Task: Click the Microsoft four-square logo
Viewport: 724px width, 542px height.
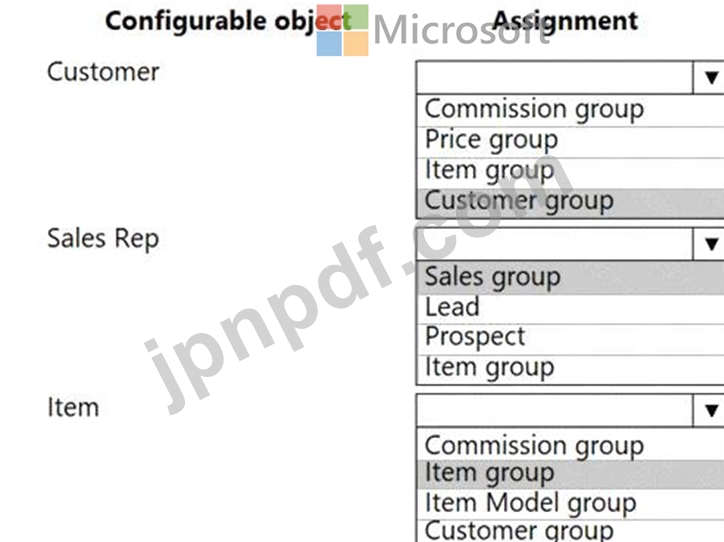Action: (342, 31)
